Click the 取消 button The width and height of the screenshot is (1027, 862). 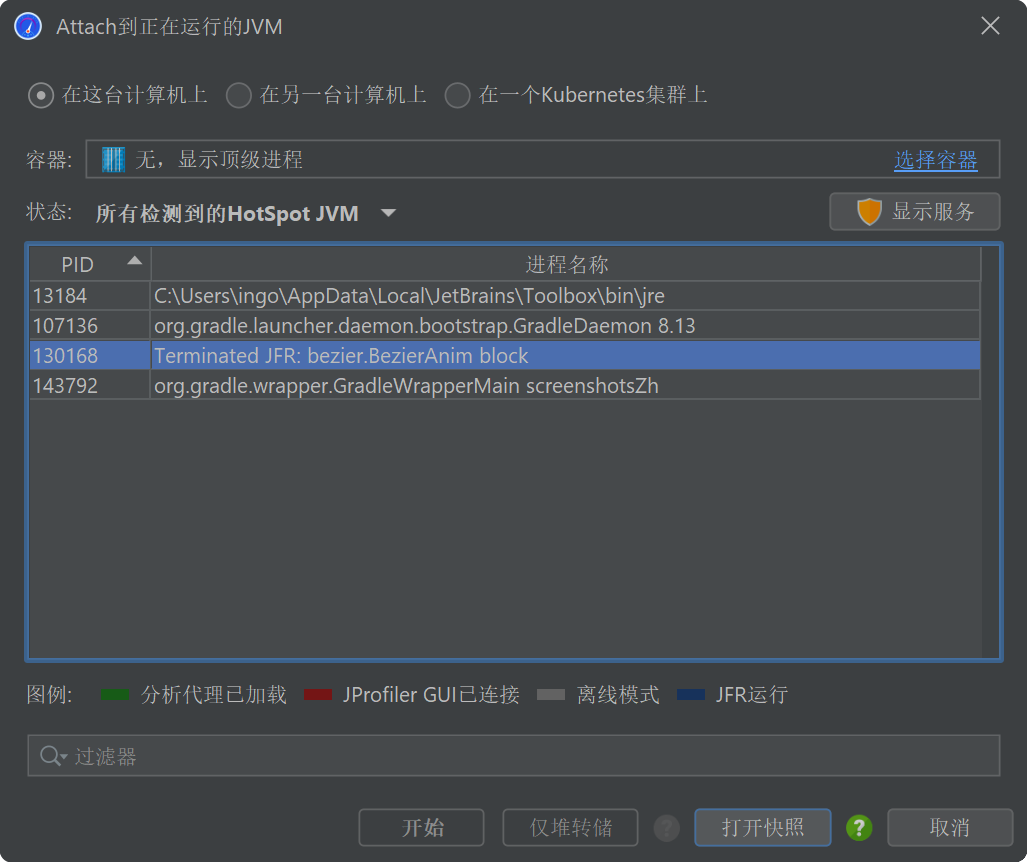[x=950, y=827]
